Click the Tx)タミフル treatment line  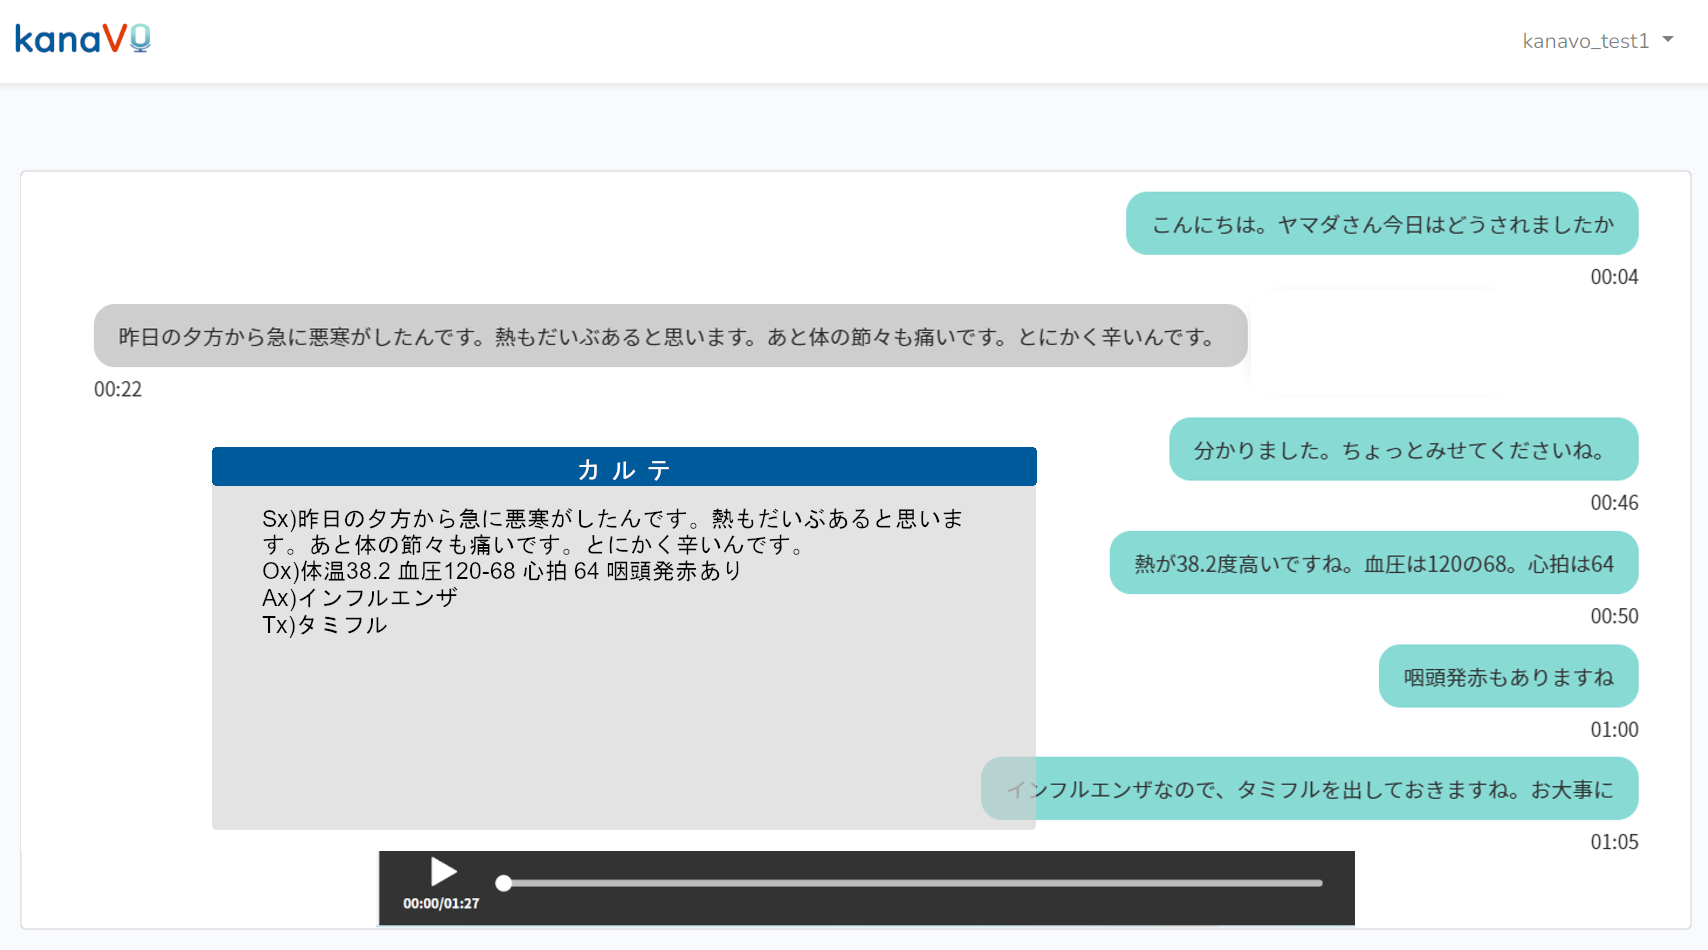click(x=325, y=625)
